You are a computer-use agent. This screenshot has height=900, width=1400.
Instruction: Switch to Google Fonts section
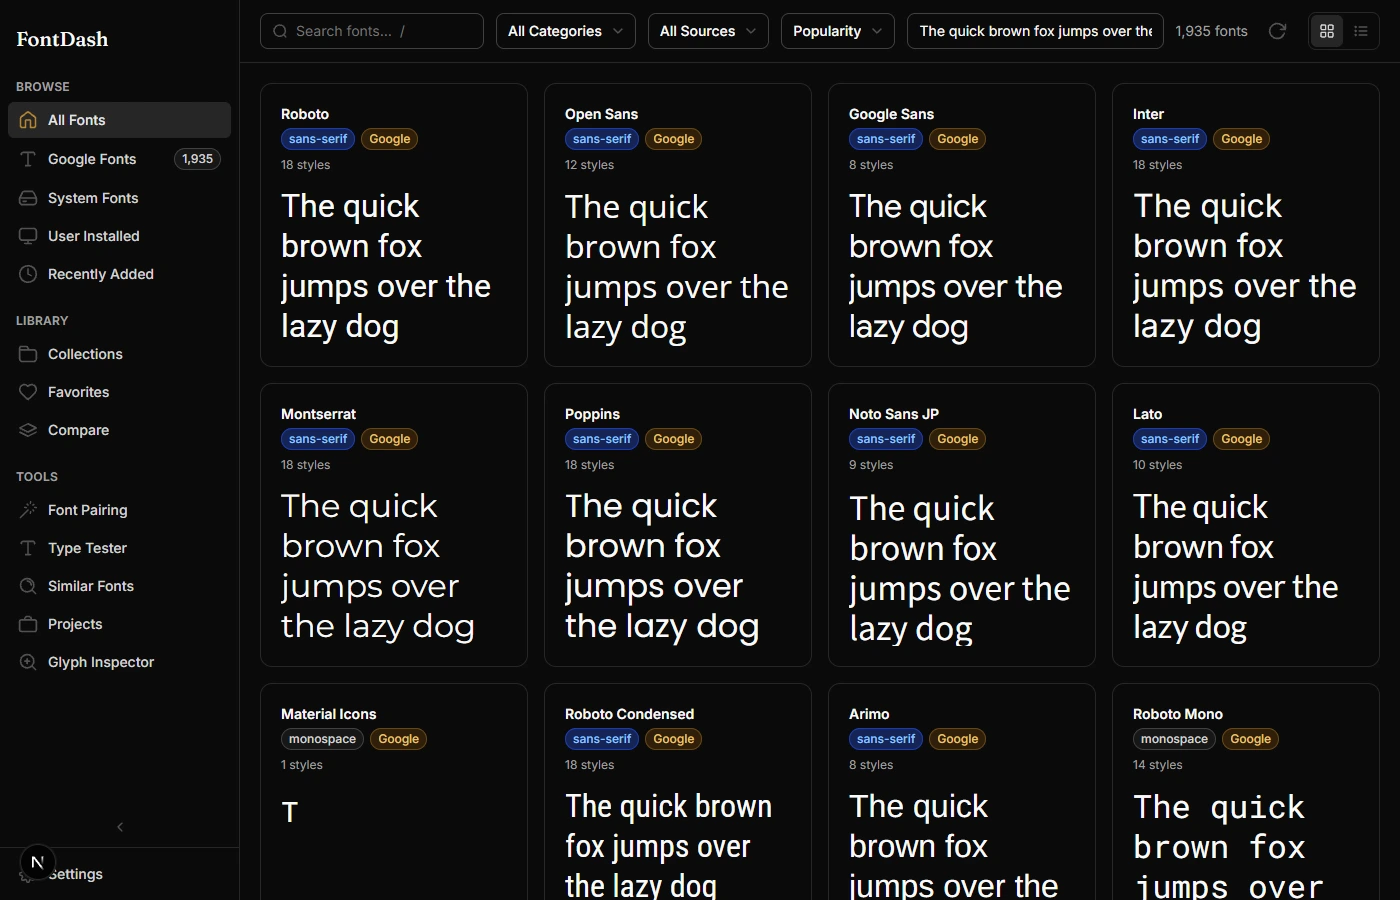point(92,159)
